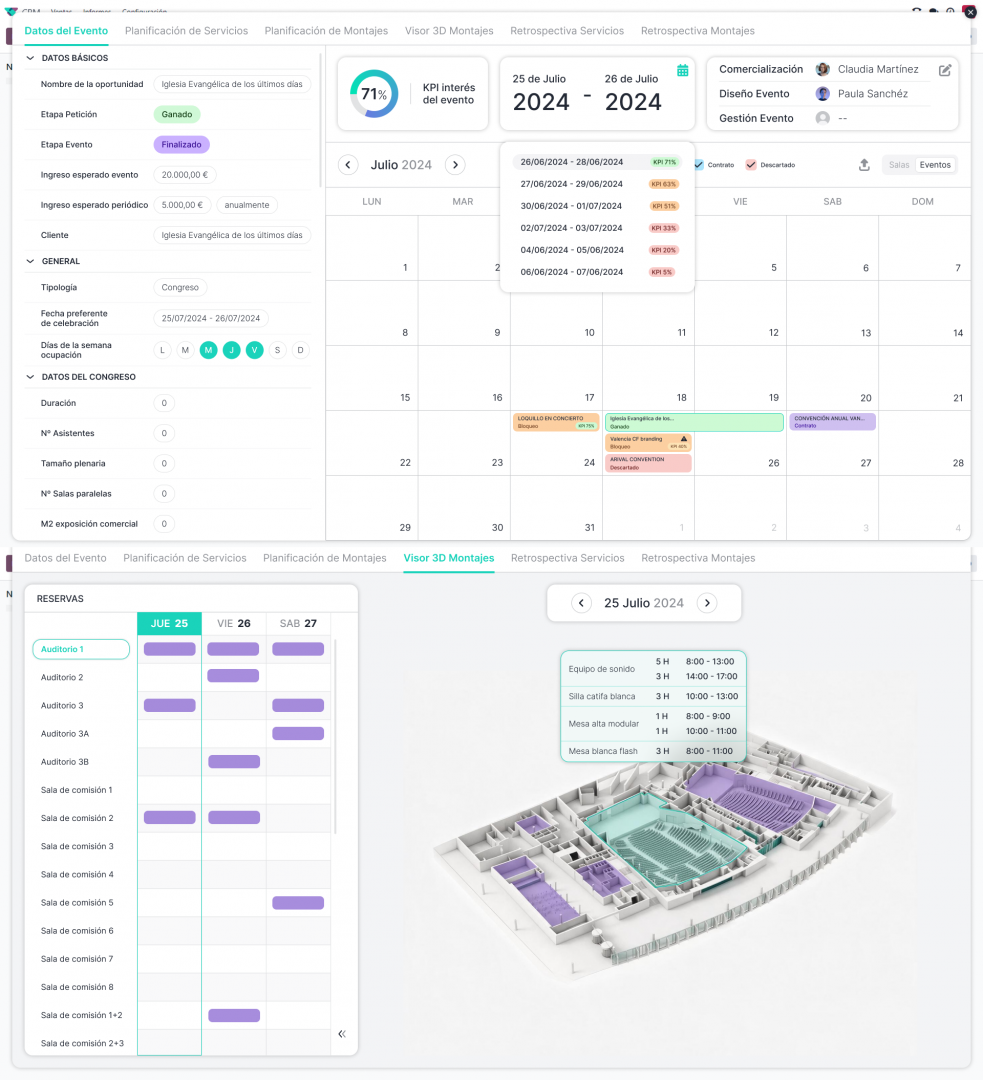This screenshot has height=1080, width=983.
Task: Open Retrospectiva Servicios tab in top panel
Action: click(567, 31)
